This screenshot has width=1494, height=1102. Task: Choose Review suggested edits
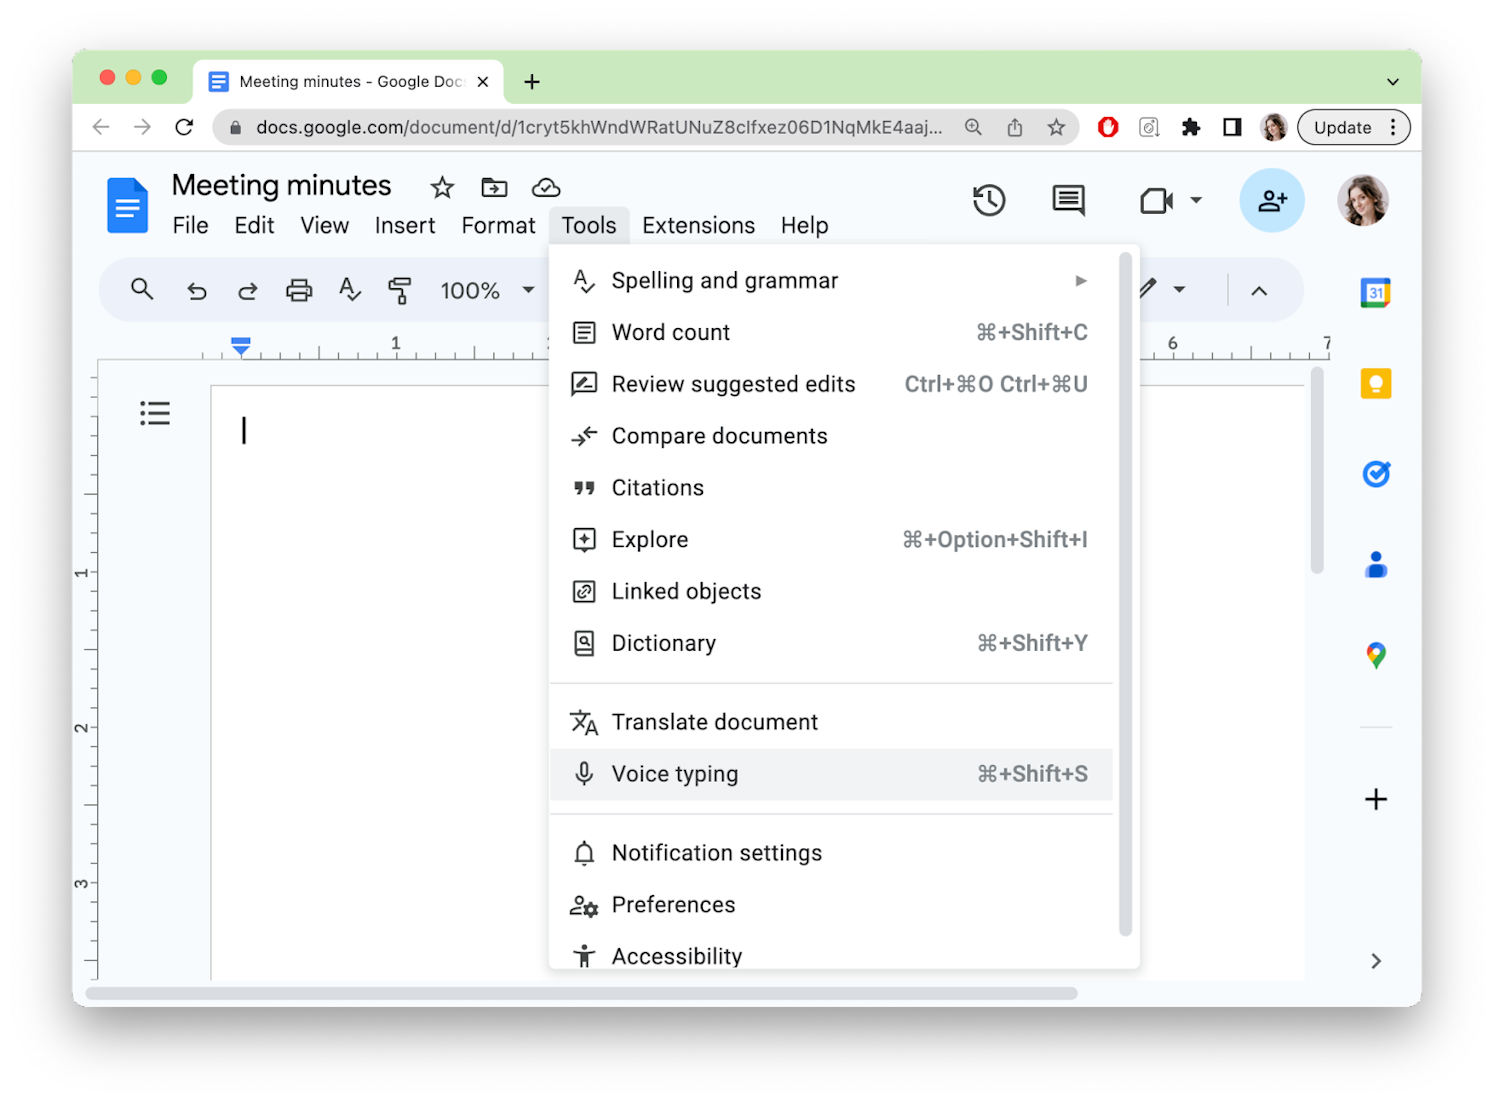[831, 385]
